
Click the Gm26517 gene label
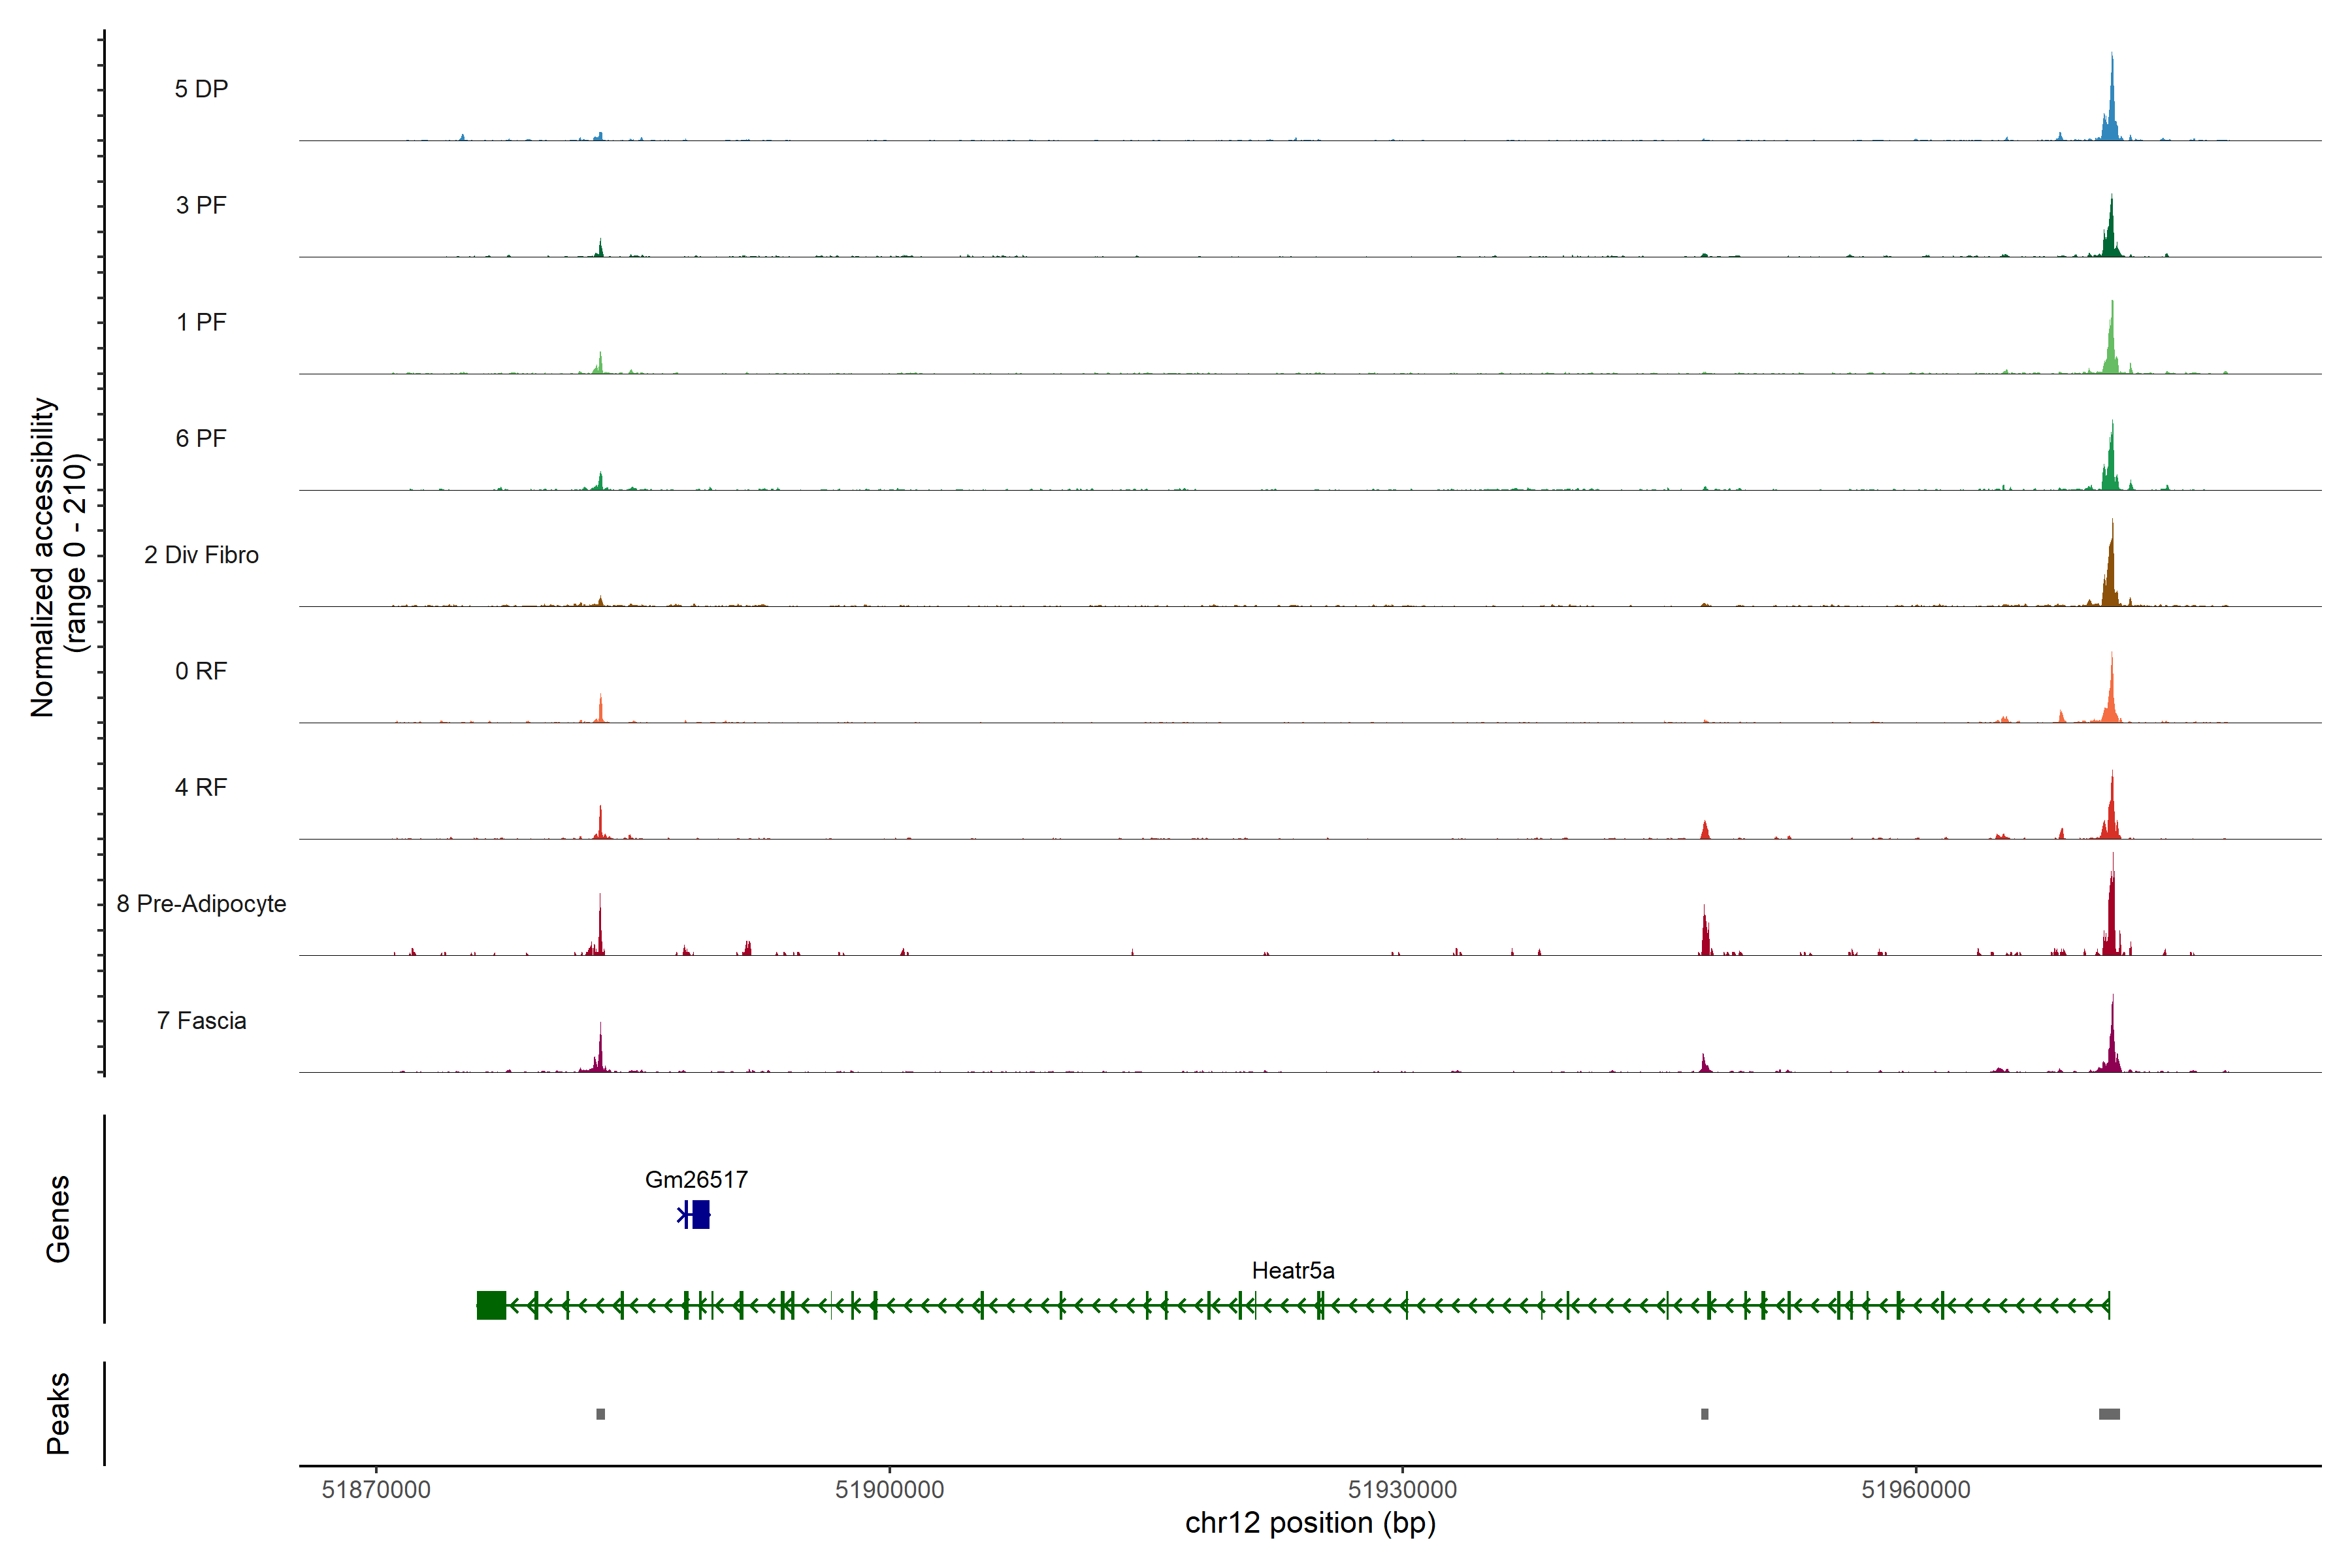[696, 1179]
